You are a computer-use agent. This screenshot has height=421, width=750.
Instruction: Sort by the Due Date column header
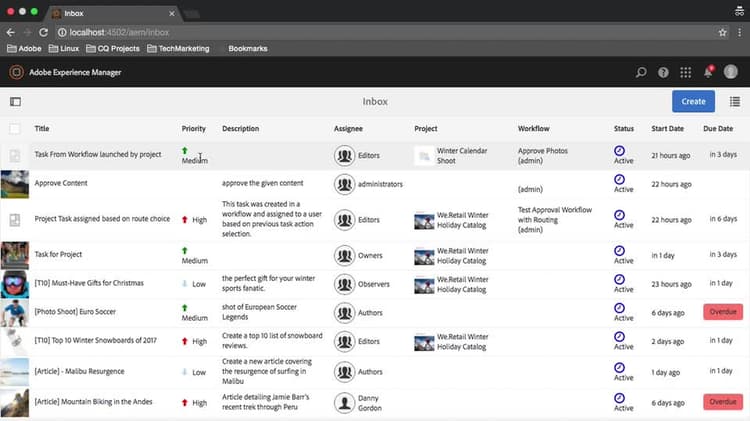click(x=718, y=129)
